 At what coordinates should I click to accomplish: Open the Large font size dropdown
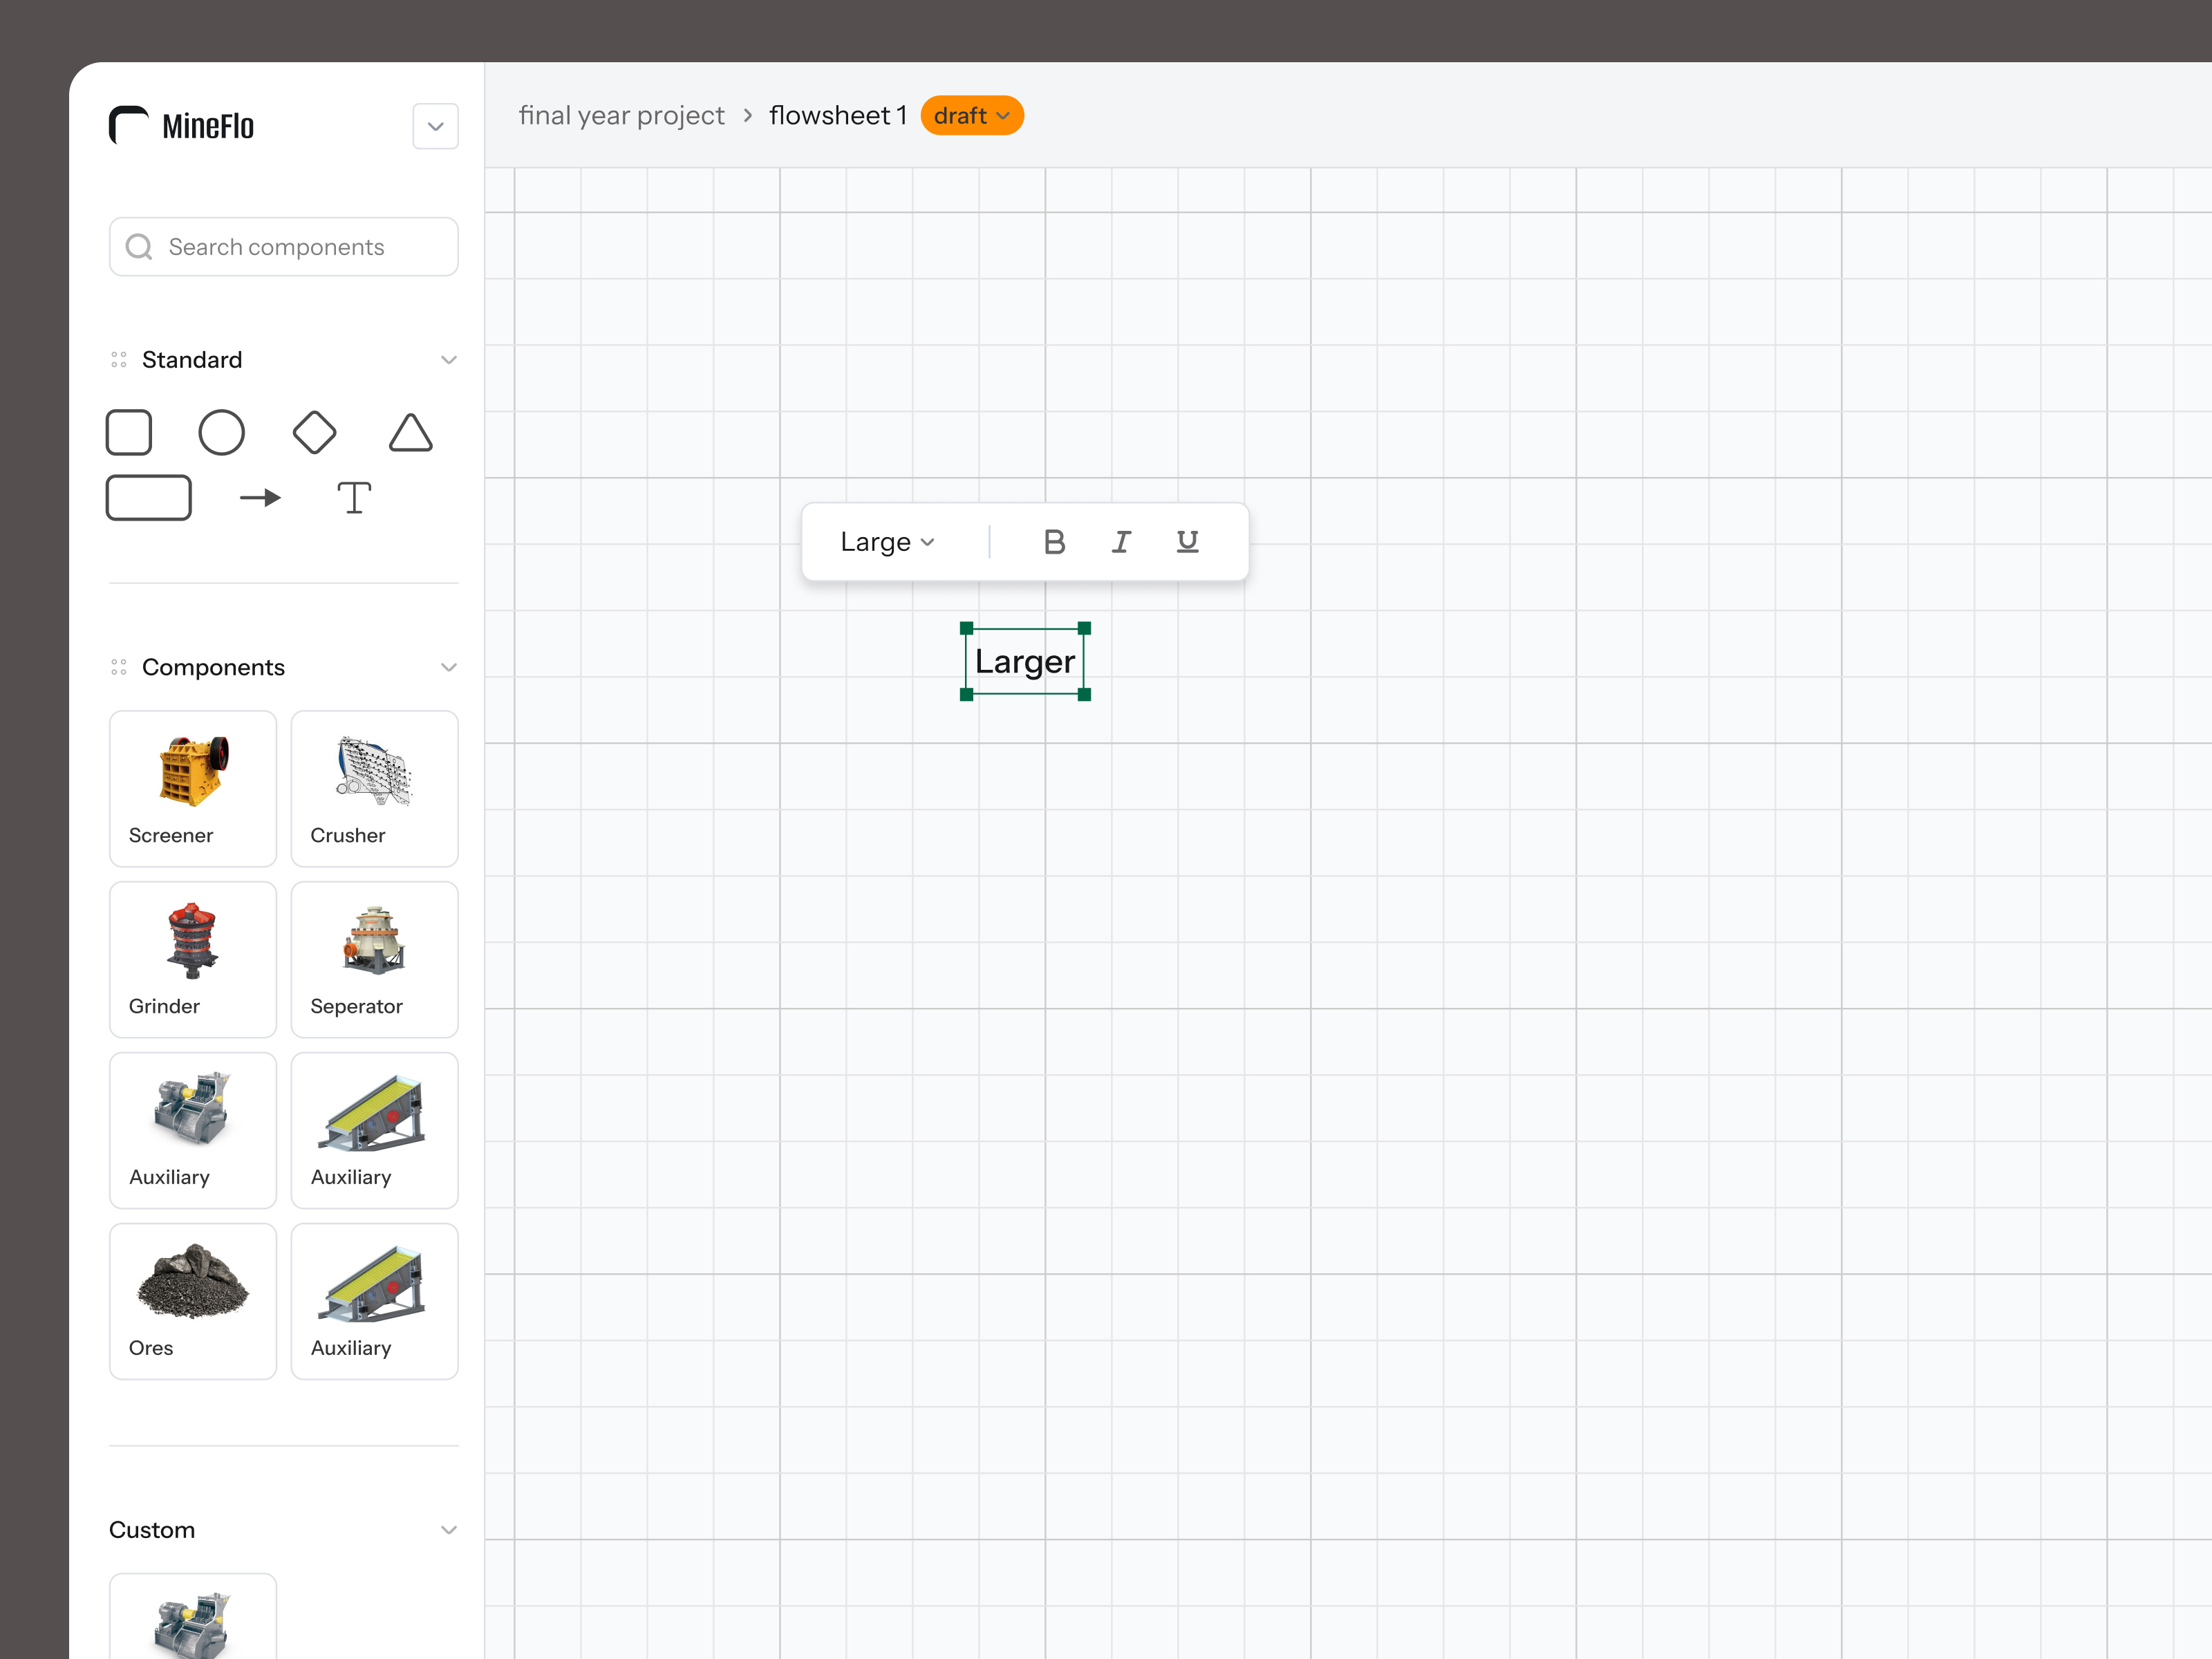pos(887,542)
